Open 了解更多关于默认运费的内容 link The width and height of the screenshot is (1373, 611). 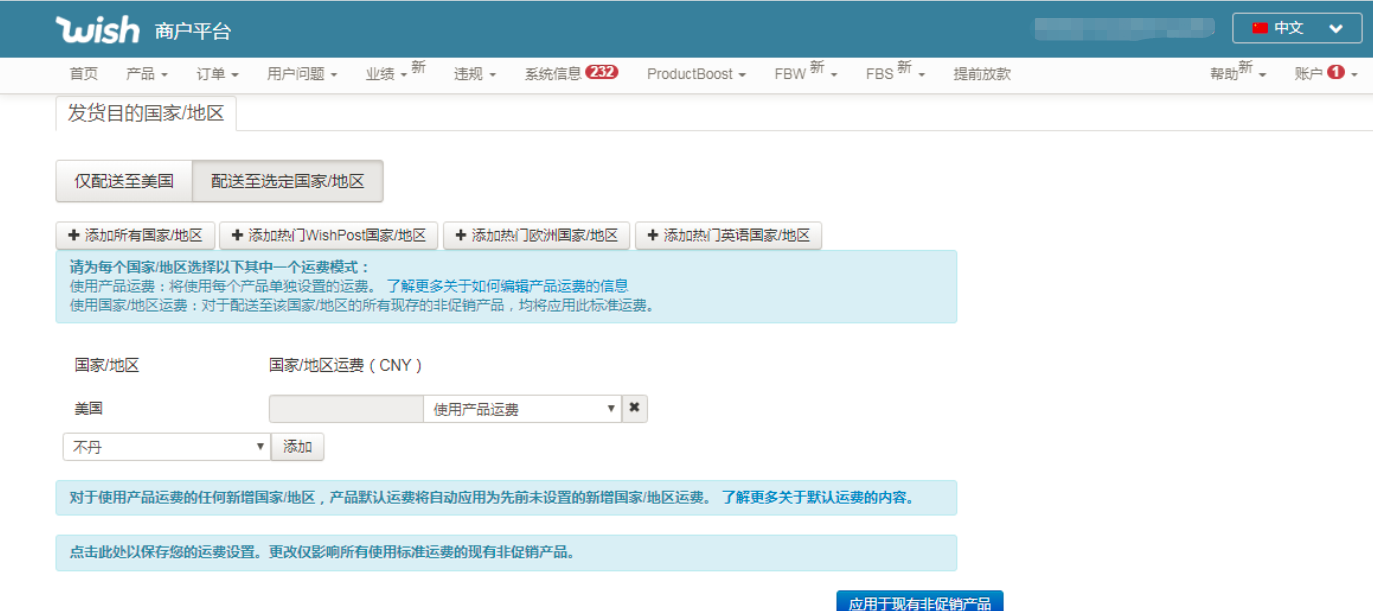[x=818, y=497]
